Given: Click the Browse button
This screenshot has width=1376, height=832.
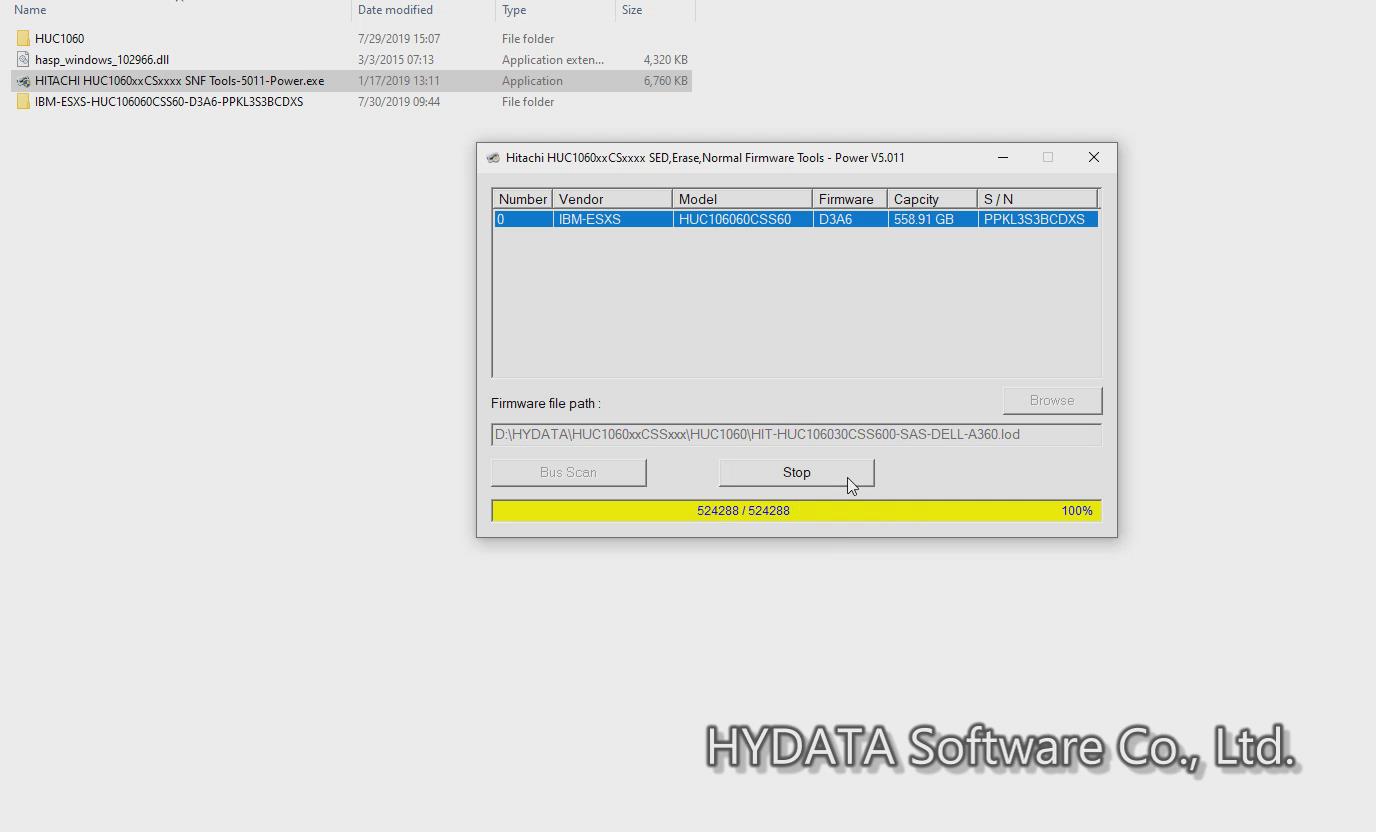Looking at the screenshot, I should (x=1052, y=401).
